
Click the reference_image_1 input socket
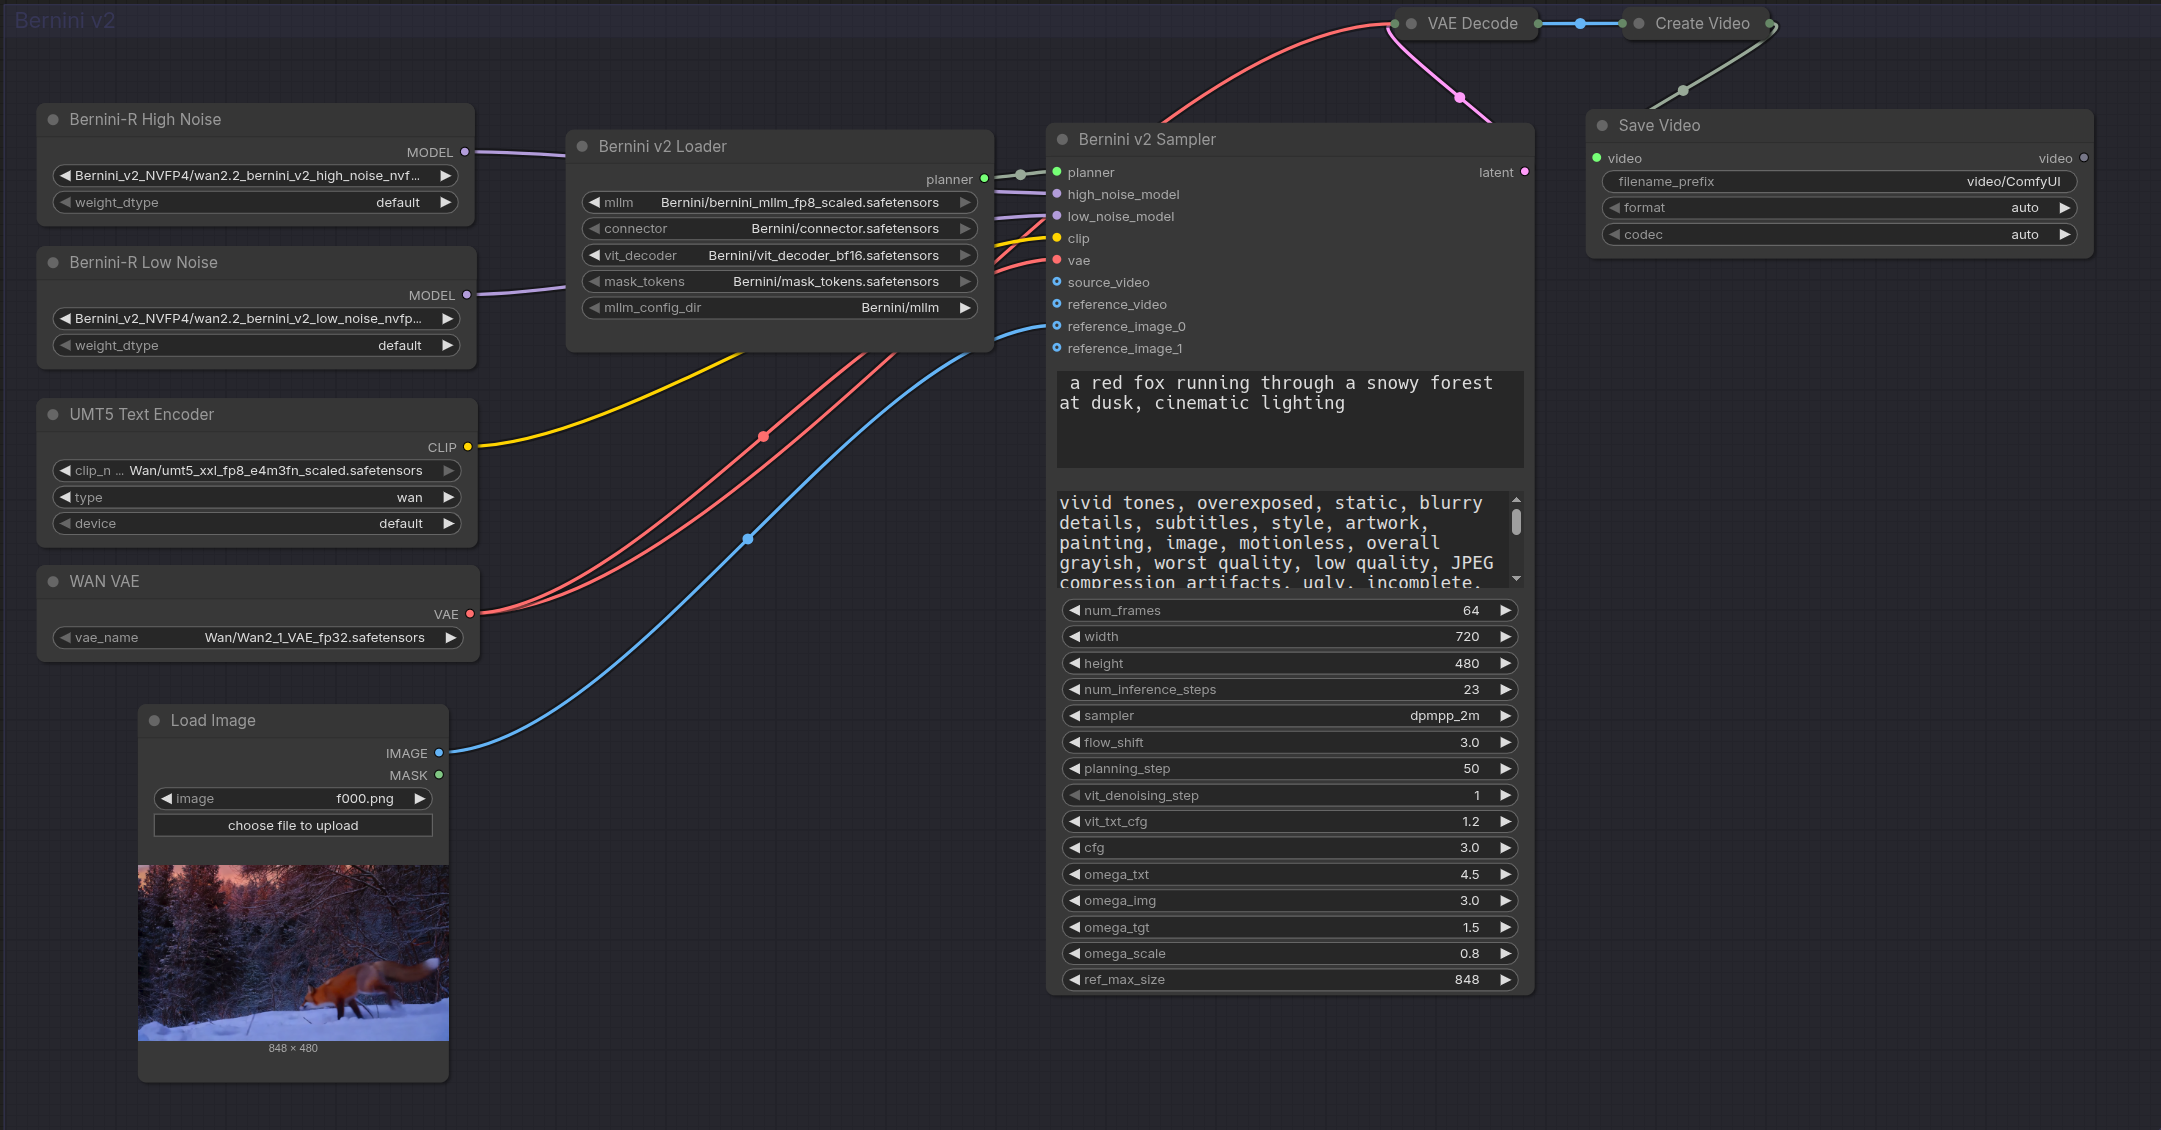[1057, 348]
